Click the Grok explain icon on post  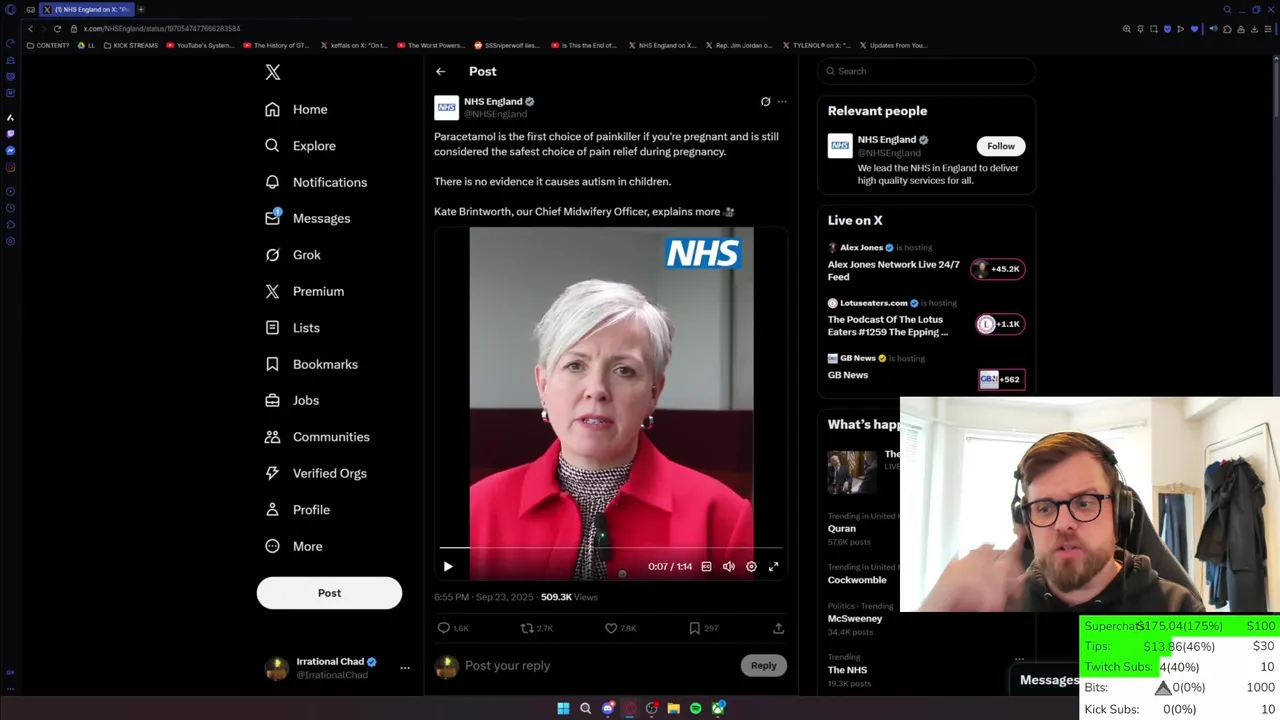click(x=765, y=101)
